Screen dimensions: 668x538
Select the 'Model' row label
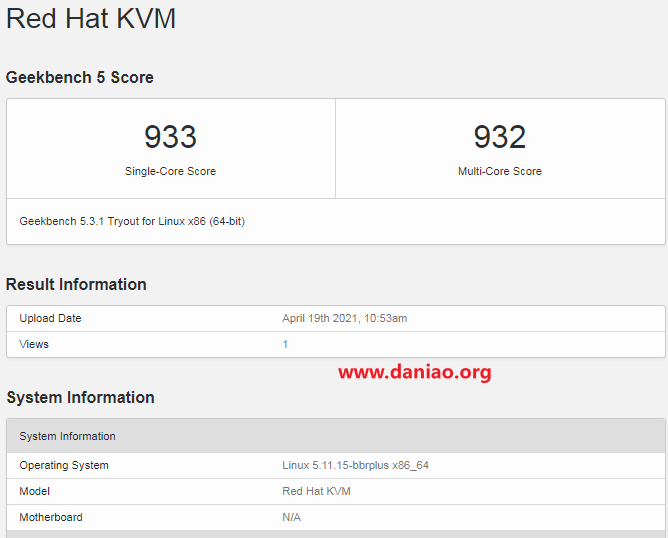tap(35, 491)
